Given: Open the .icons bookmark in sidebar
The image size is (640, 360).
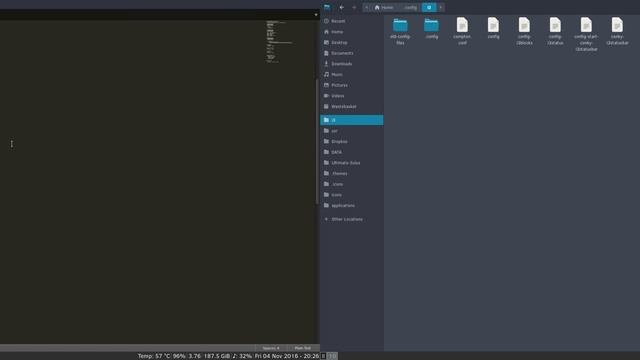Looking at the screenshot, I should [351, 184].
